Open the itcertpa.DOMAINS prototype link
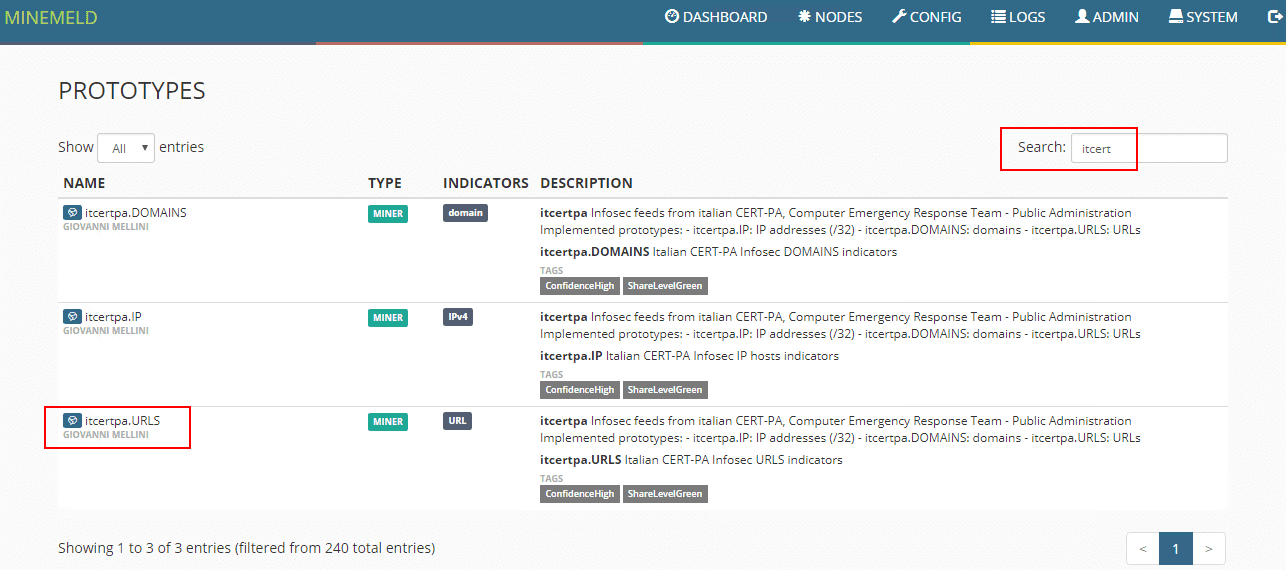Screen dimensions: 1286x570 136,212
